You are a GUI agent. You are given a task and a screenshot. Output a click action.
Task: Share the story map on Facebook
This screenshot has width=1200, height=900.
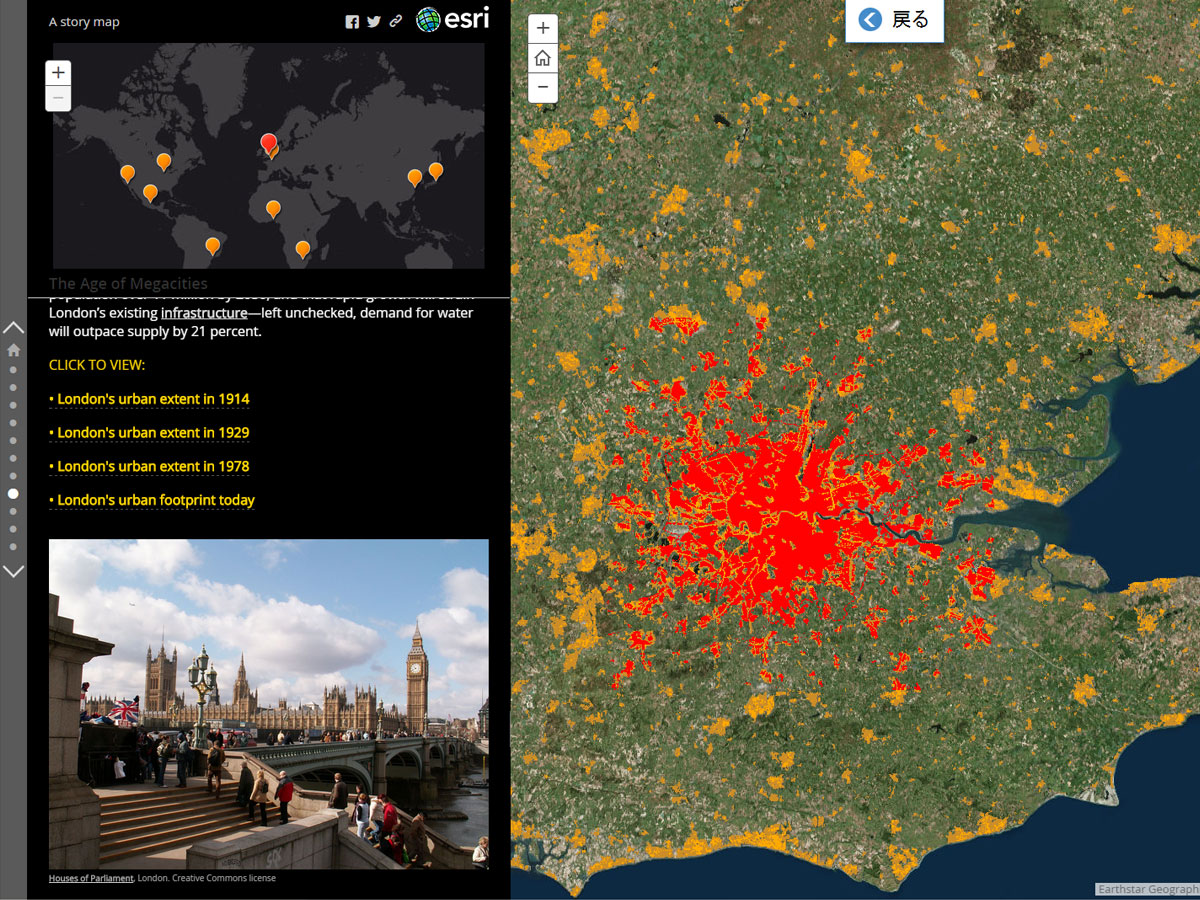(x=352, y=22)
